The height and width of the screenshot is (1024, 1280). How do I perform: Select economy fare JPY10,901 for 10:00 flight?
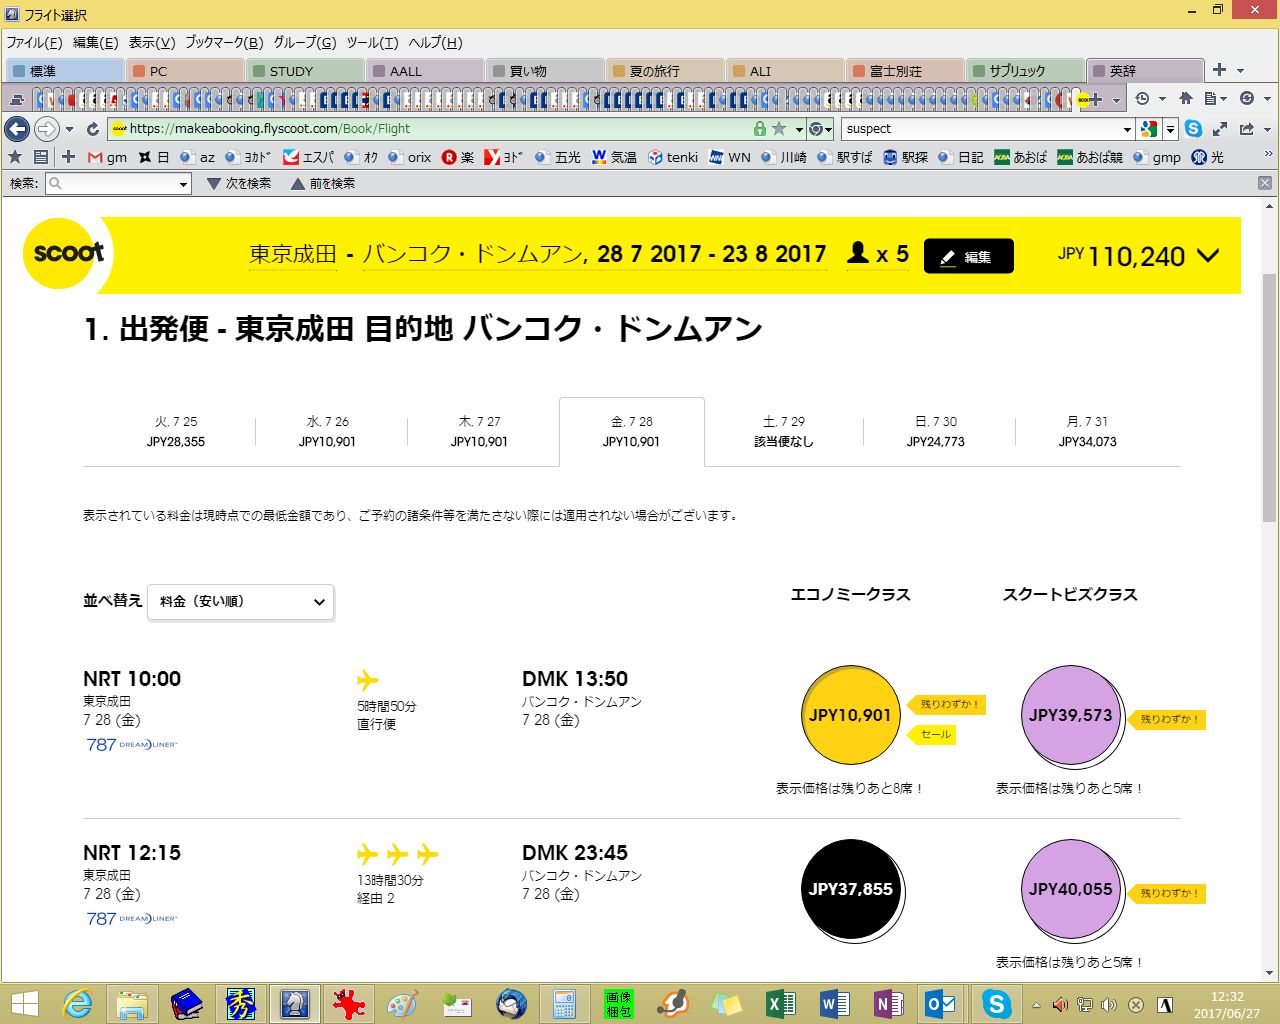[850, 715]
